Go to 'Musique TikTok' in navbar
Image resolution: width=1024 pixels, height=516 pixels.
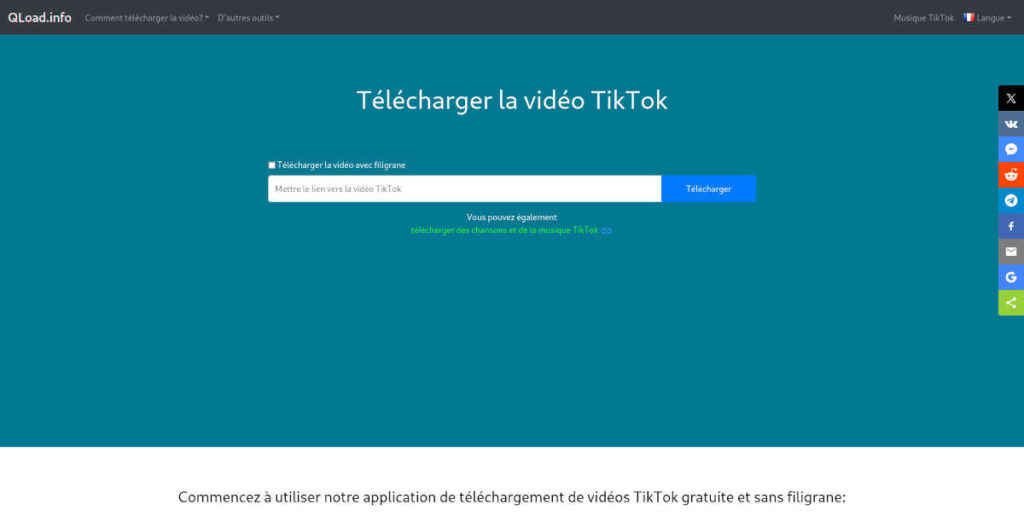(923, 18)
